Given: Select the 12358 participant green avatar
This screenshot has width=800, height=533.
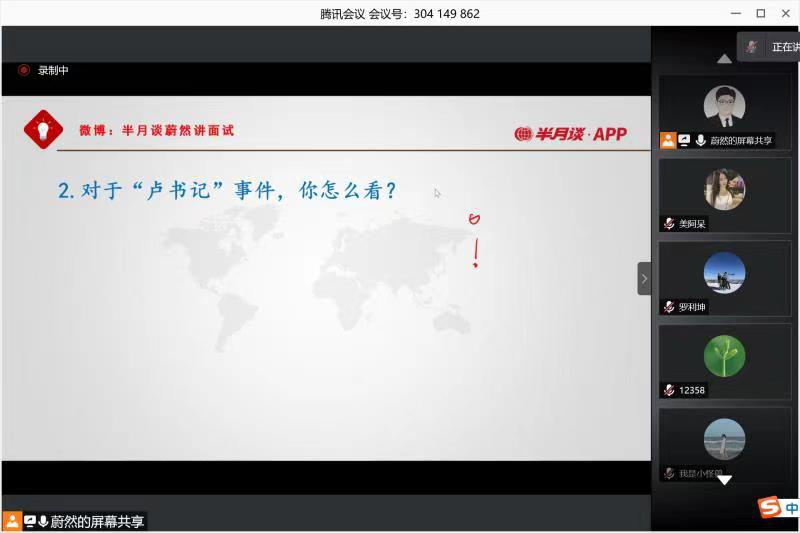Looking at the screenshot, I should [x=724, y=356].
